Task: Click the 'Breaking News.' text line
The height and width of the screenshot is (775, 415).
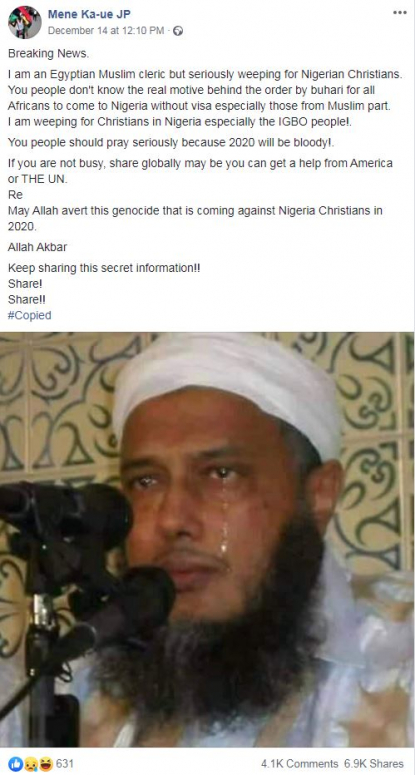Action: [x=48, y=53]
